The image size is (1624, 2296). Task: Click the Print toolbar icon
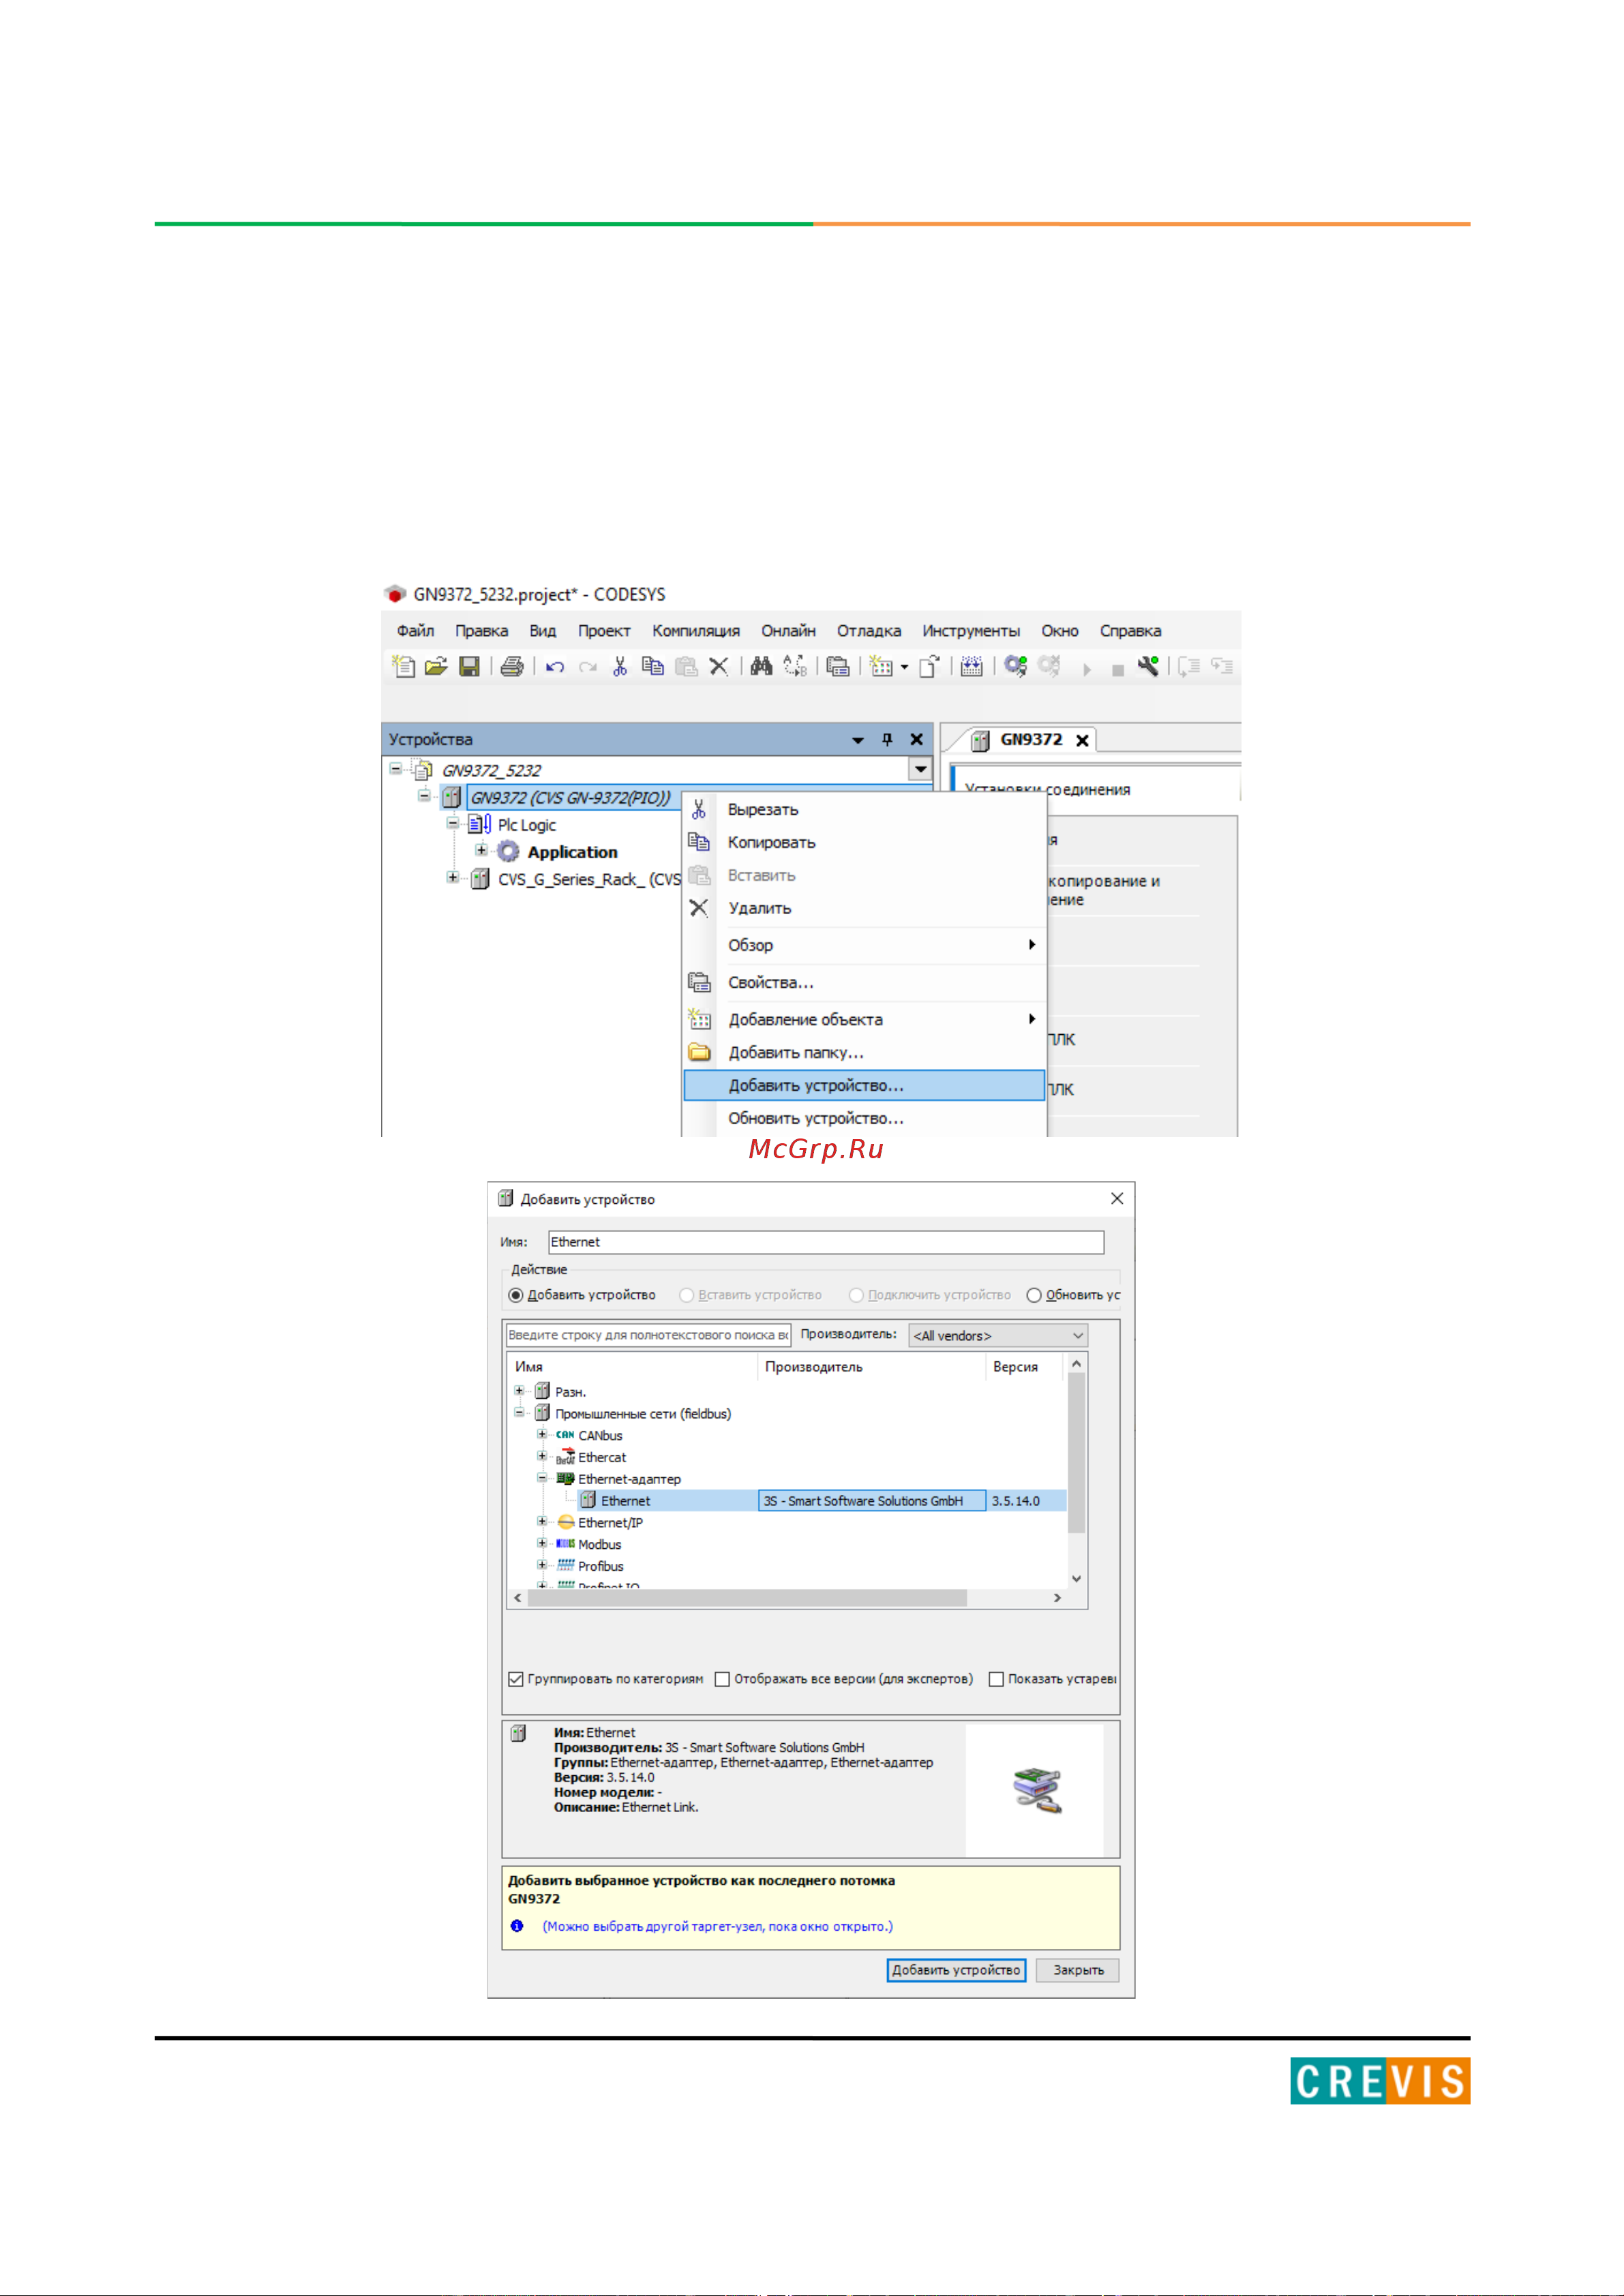click(512, 666)
